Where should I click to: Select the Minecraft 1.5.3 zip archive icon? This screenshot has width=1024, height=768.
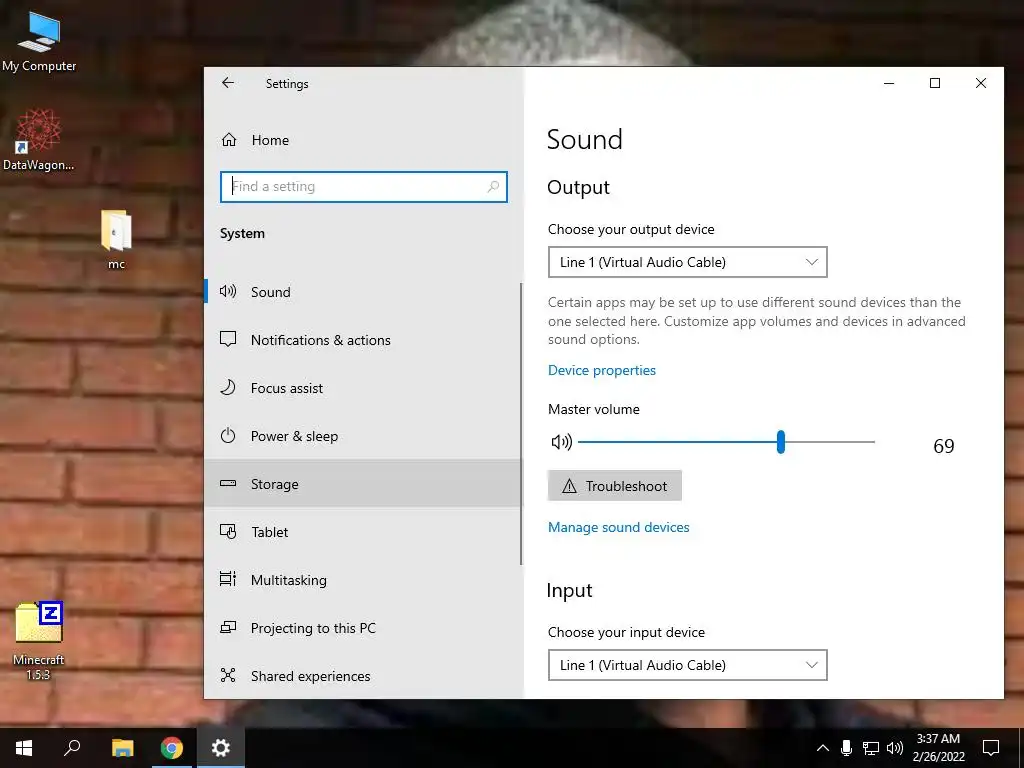39,640
